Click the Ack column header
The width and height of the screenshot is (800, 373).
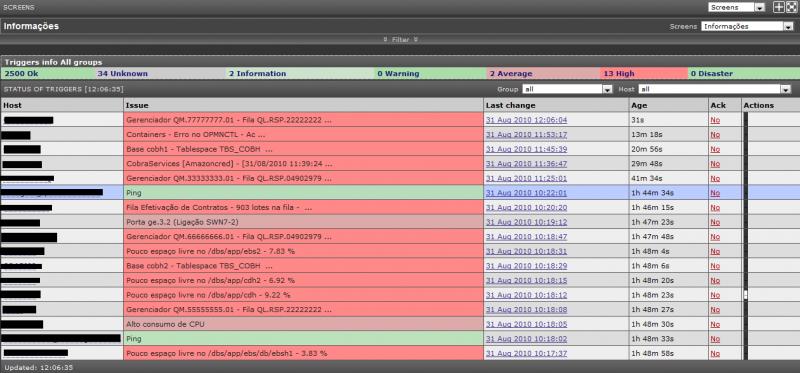(724, 105)
